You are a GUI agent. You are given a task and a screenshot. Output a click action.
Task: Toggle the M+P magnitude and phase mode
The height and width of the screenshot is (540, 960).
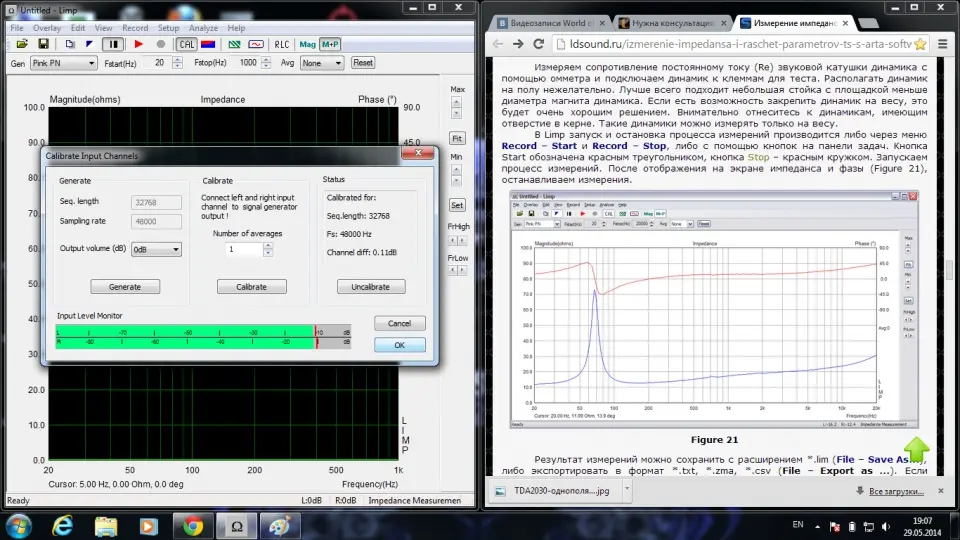coord(330,44)
